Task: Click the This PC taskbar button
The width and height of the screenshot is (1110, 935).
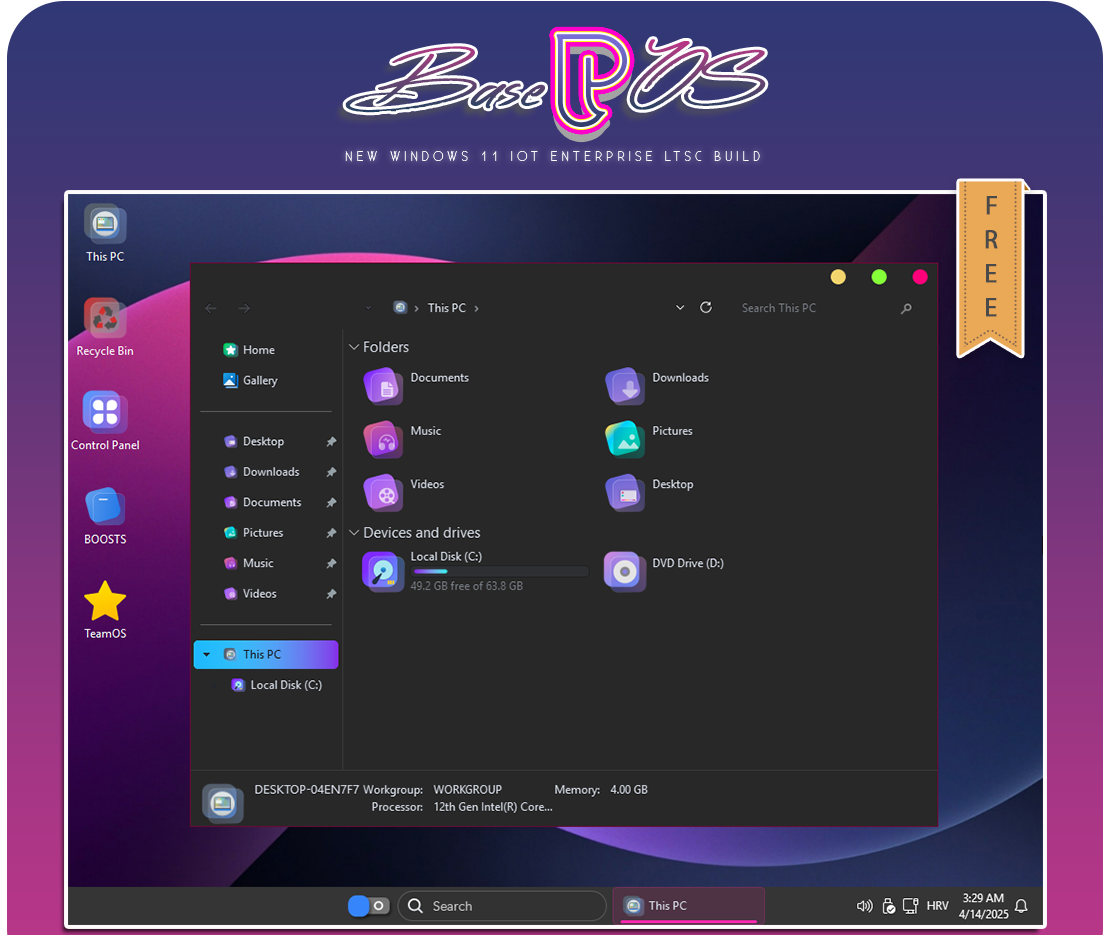Action: click(x=688, y=906)
